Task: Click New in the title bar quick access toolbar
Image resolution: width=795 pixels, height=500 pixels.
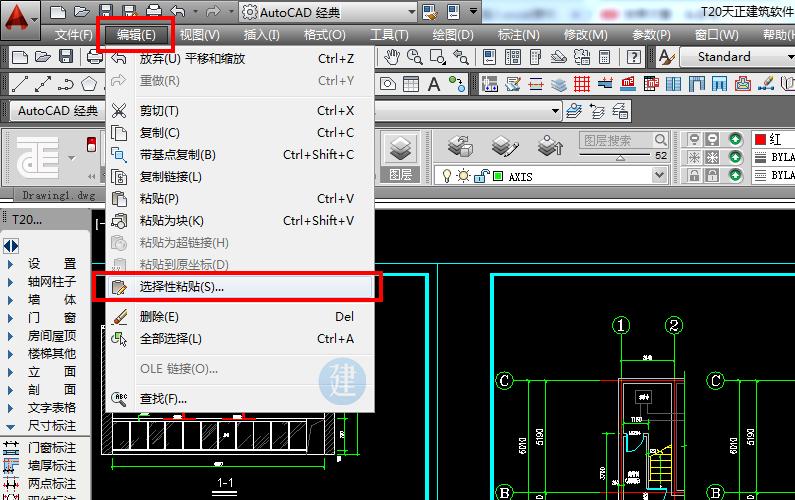Action: [58, 12]
